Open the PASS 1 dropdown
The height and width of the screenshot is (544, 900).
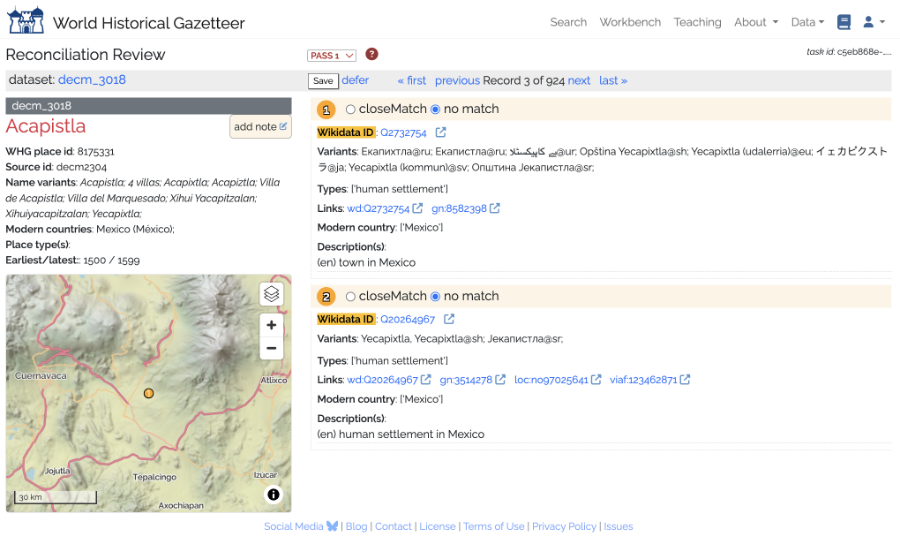pos(332,56)
